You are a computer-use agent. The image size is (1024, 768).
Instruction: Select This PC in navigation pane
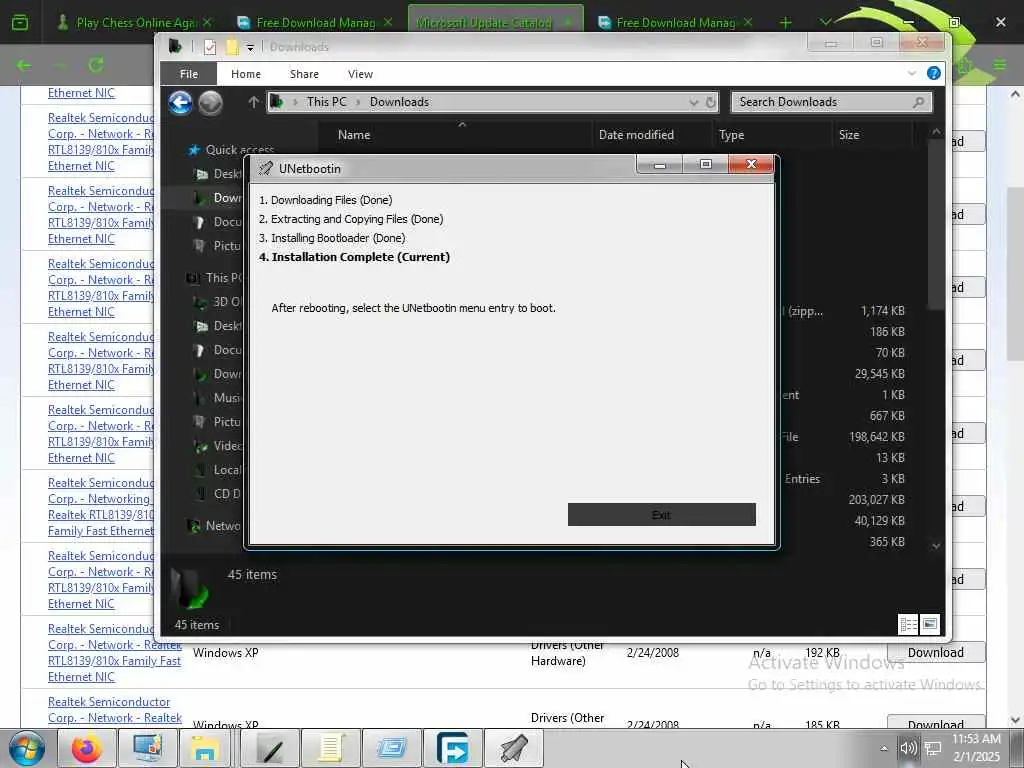tap(216, 278)
